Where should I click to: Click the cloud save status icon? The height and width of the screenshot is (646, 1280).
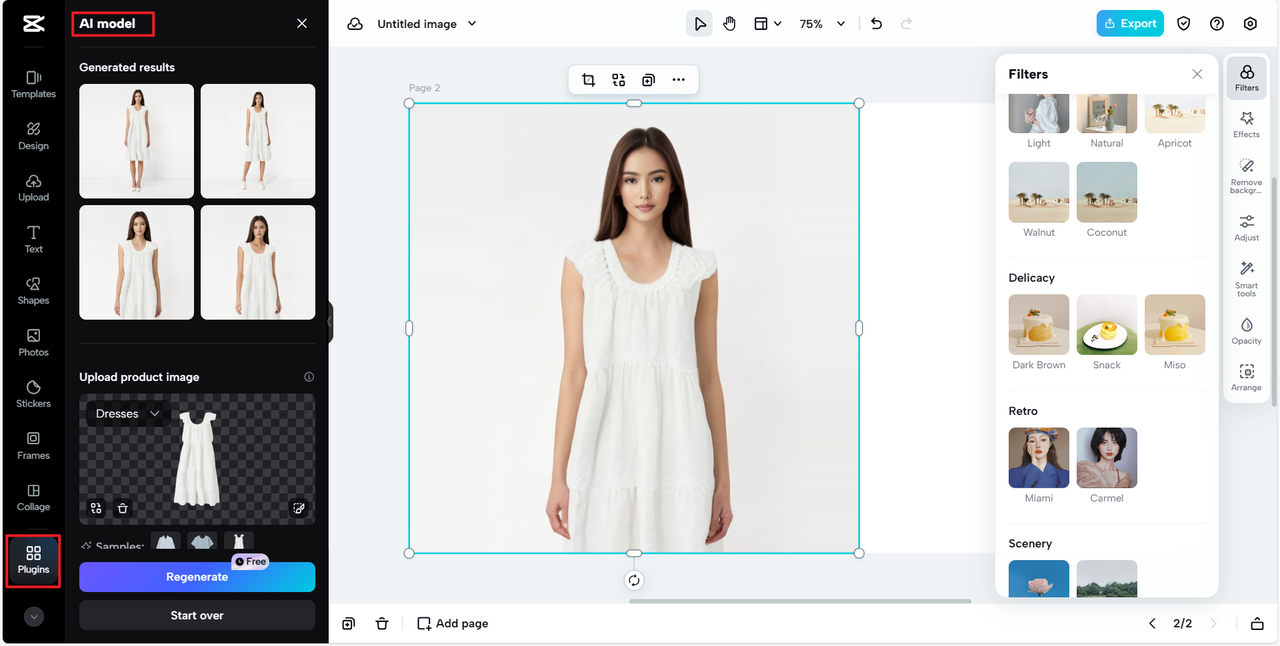[x=355, y=24]
